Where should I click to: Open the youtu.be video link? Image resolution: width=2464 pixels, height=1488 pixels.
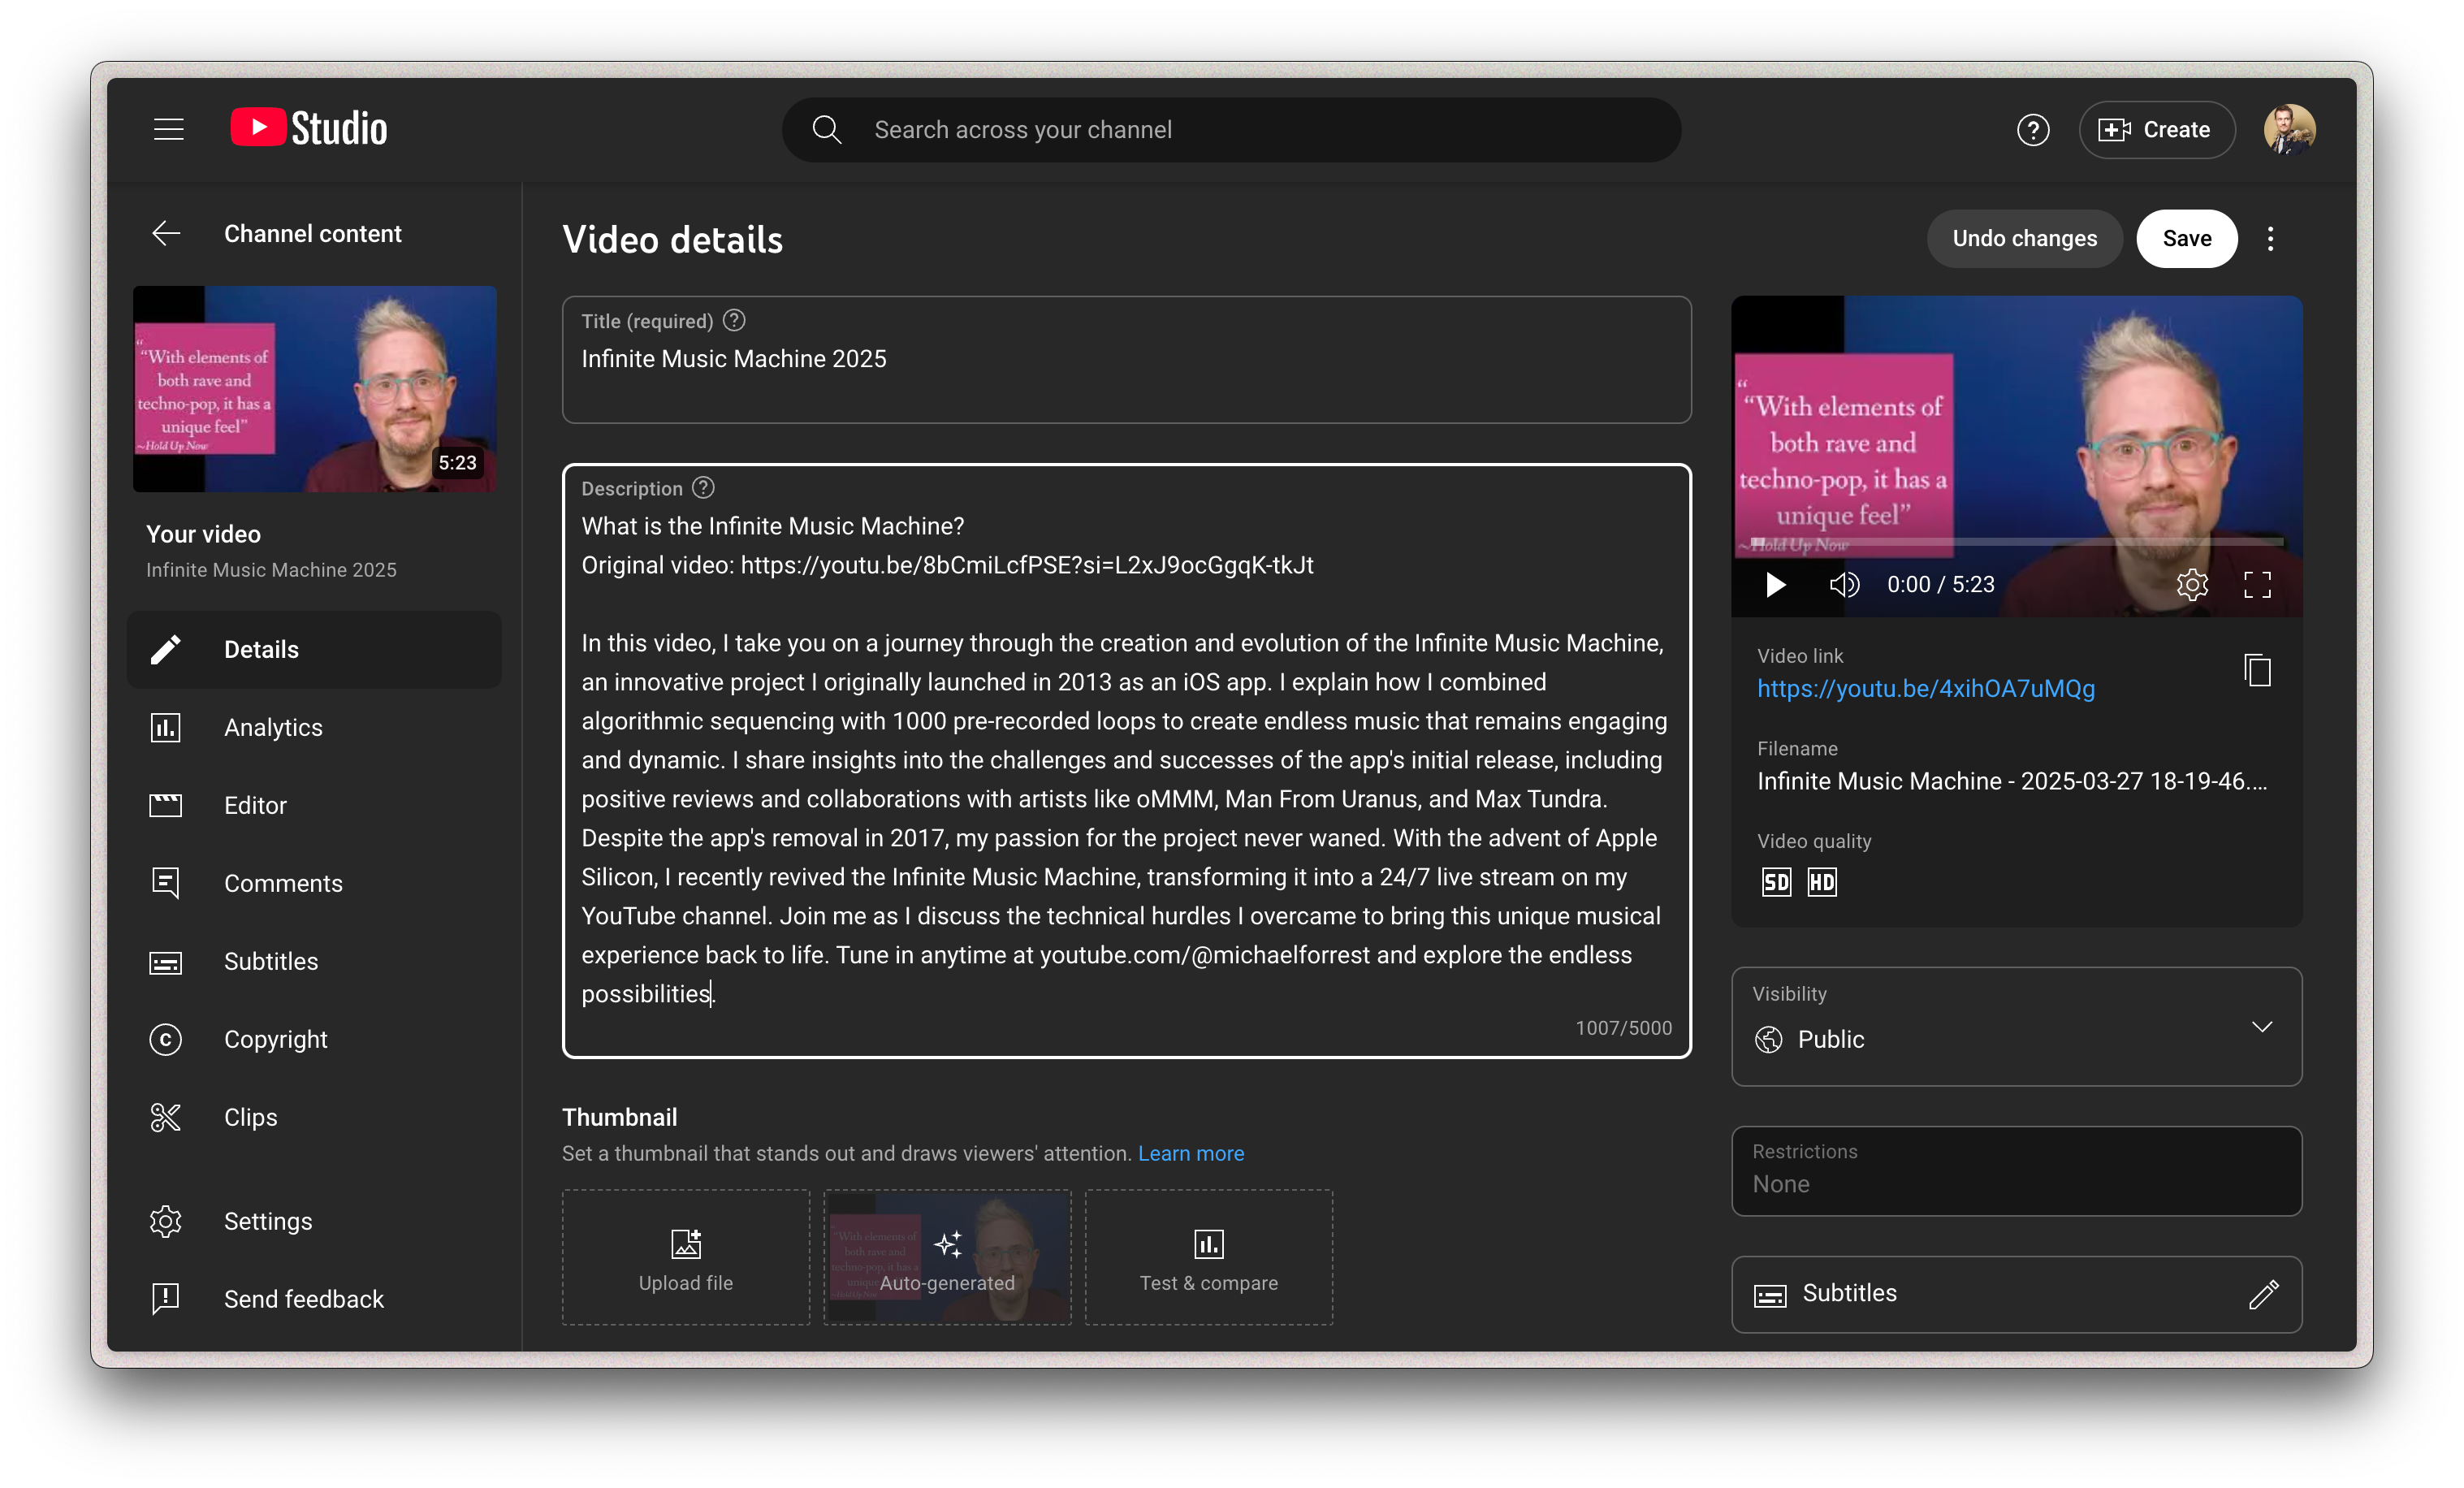coord(1925,688)
